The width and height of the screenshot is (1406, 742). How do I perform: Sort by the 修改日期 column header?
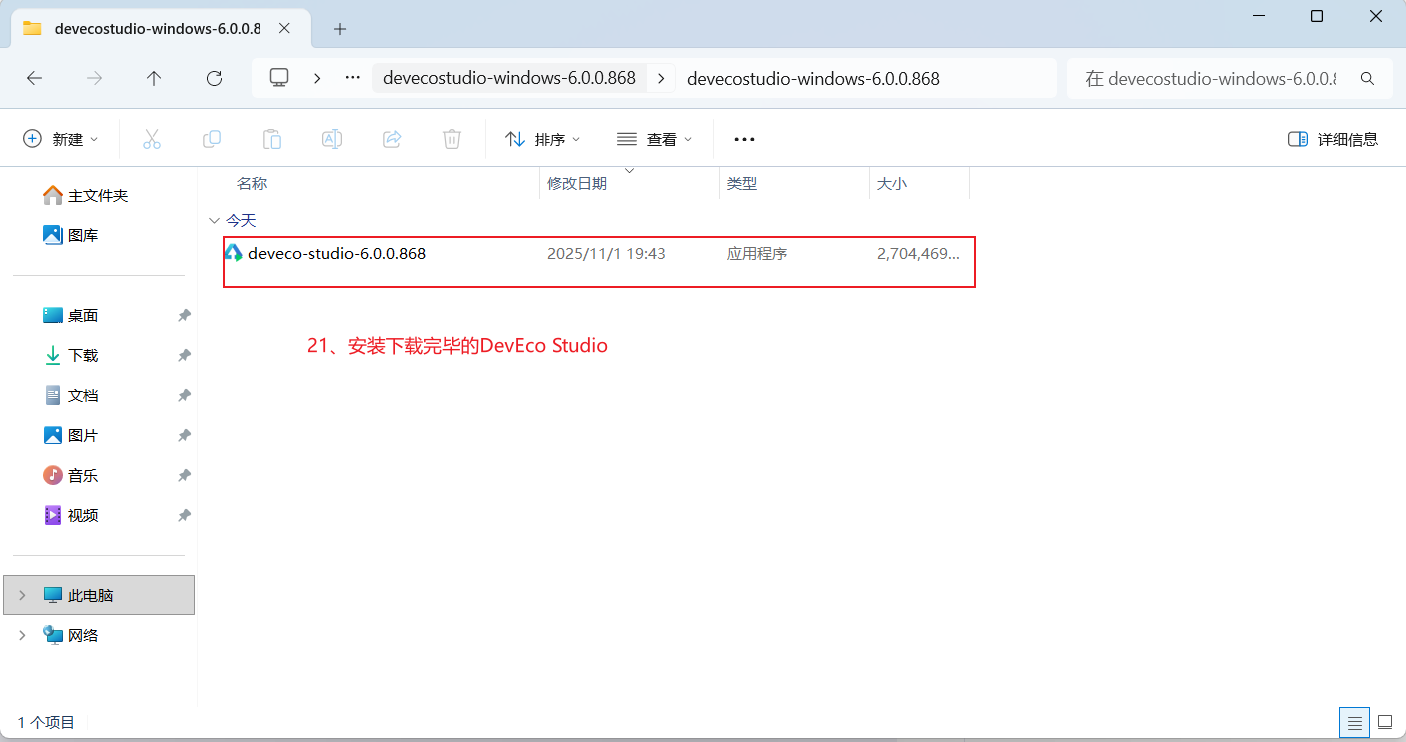577,184
